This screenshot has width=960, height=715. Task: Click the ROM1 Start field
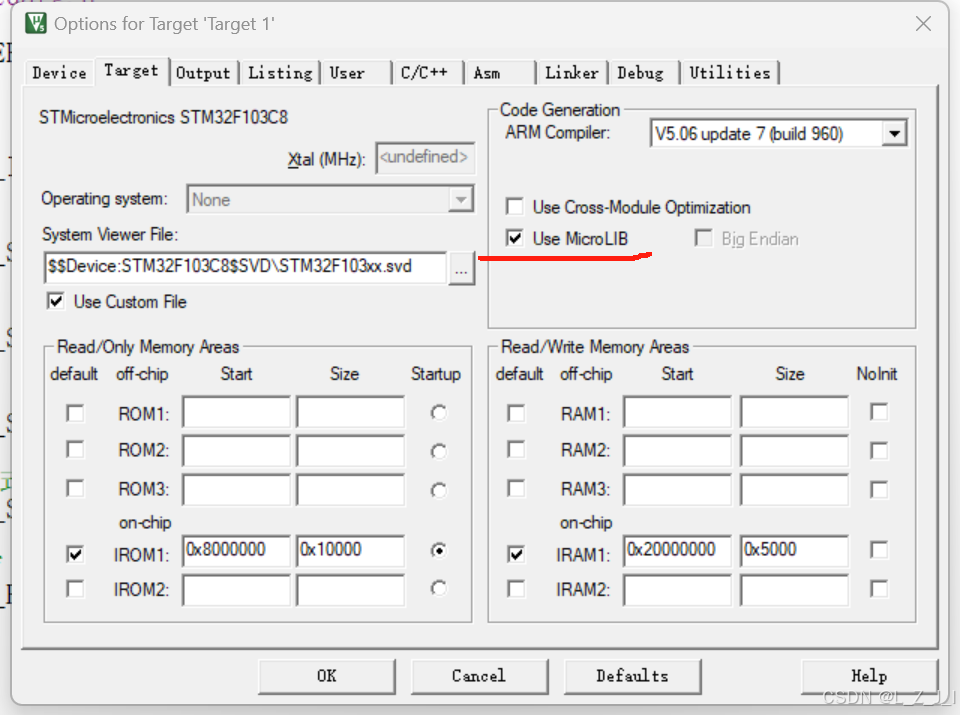tap(236, 412)
